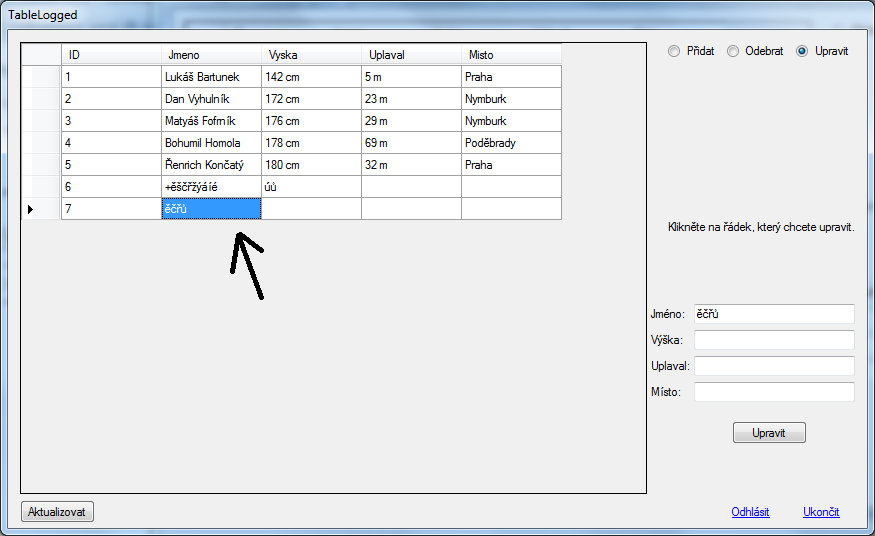
Task: Click the 5 m swim distance cell
Action: pos(411,77)
